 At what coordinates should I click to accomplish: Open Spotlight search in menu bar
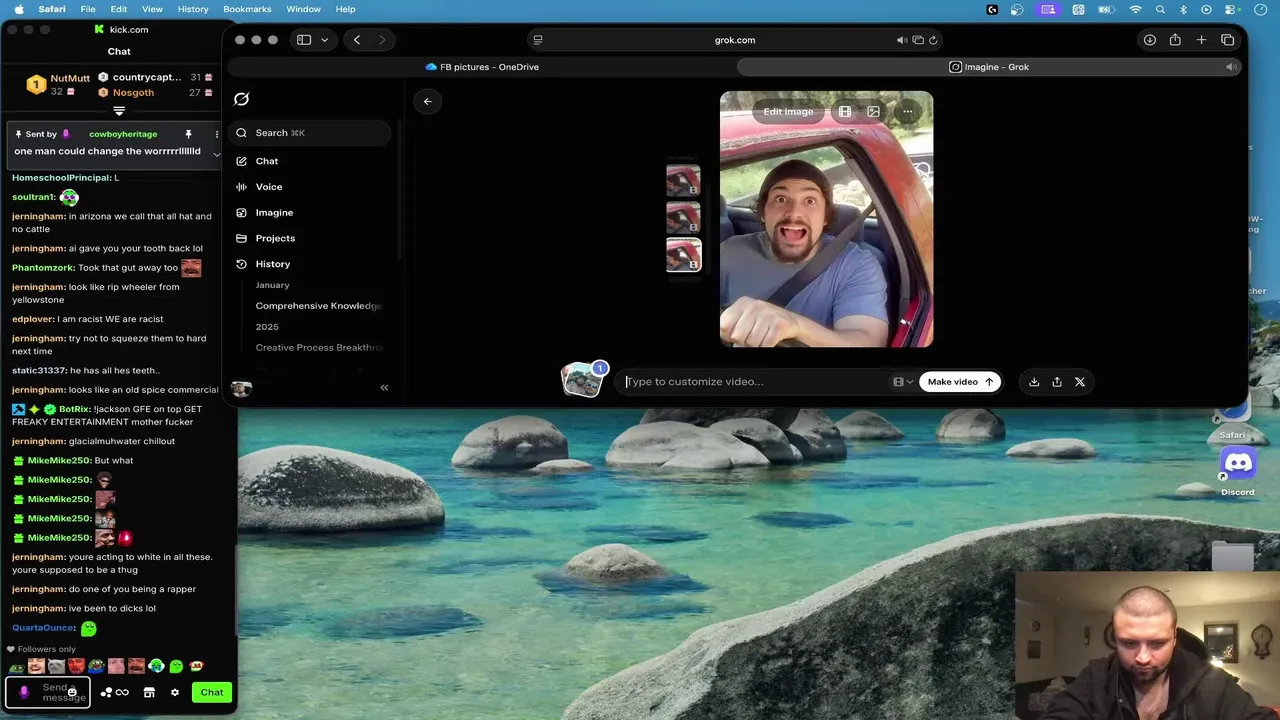pyautogui.click(x=1160, y=9)
